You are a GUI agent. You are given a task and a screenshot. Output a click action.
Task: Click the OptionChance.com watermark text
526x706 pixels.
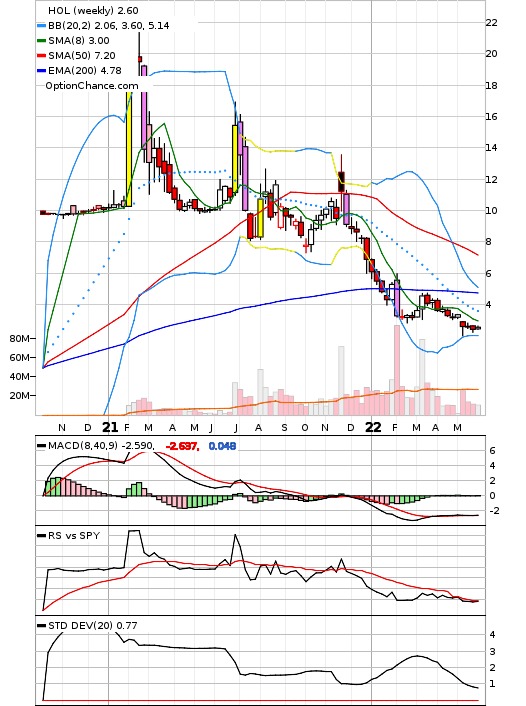(x=92, y=86)
